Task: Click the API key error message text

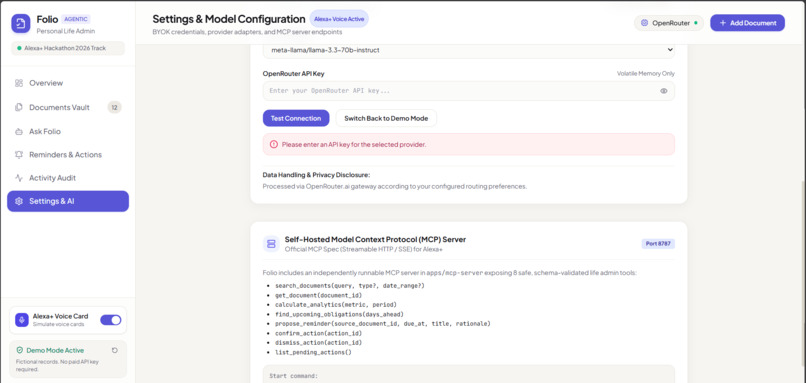Action: [x=354, y=144]
